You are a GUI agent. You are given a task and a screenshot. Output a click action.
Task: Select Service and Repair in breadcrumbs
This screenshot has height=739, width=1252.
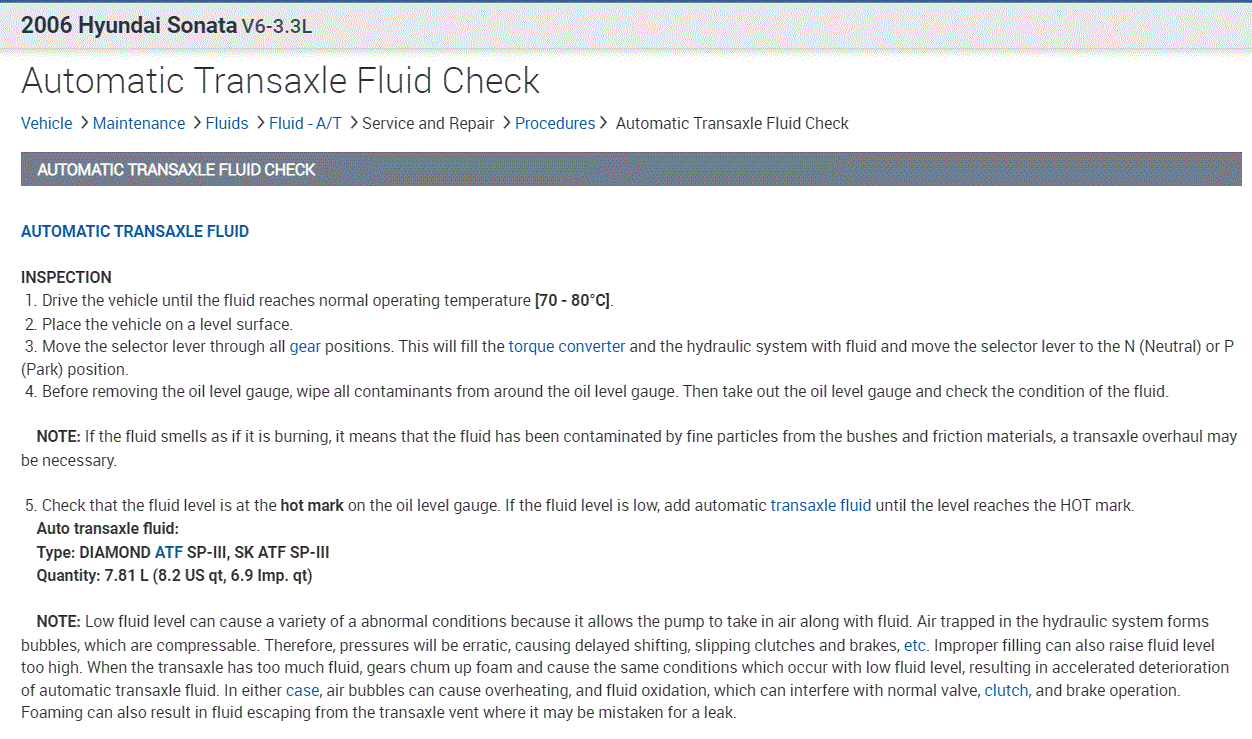coord(428,123)
